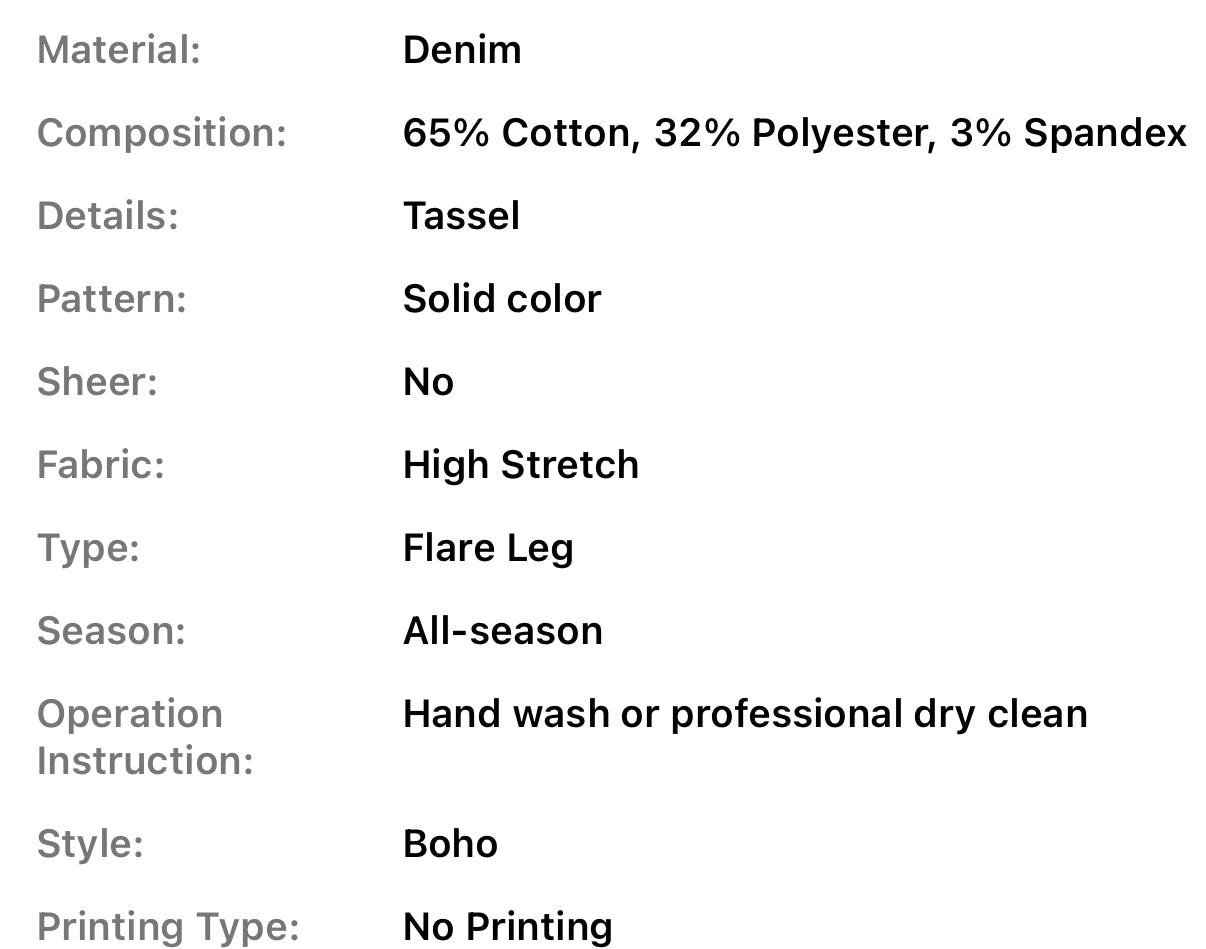The image size is (1206, 949).
Task: Click the Operation Instruction label
Action: (145, 737)
